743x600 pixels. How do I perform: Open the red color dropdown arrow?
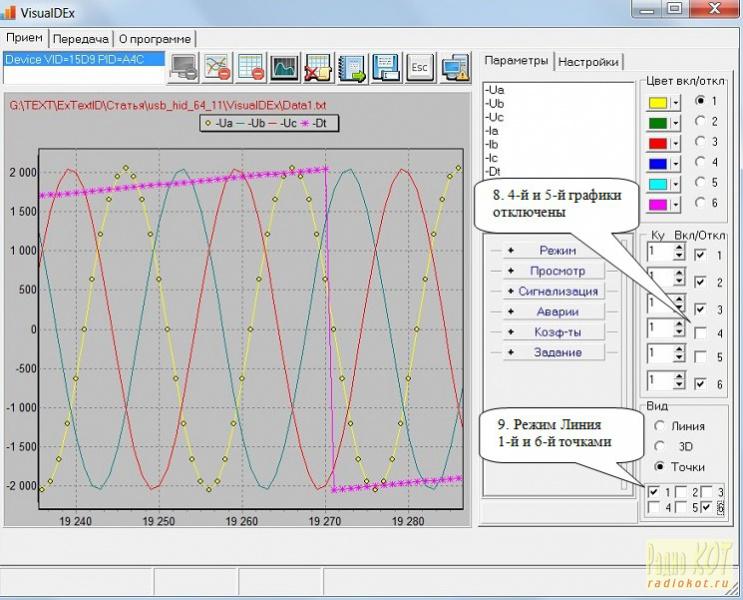point(675,143)
